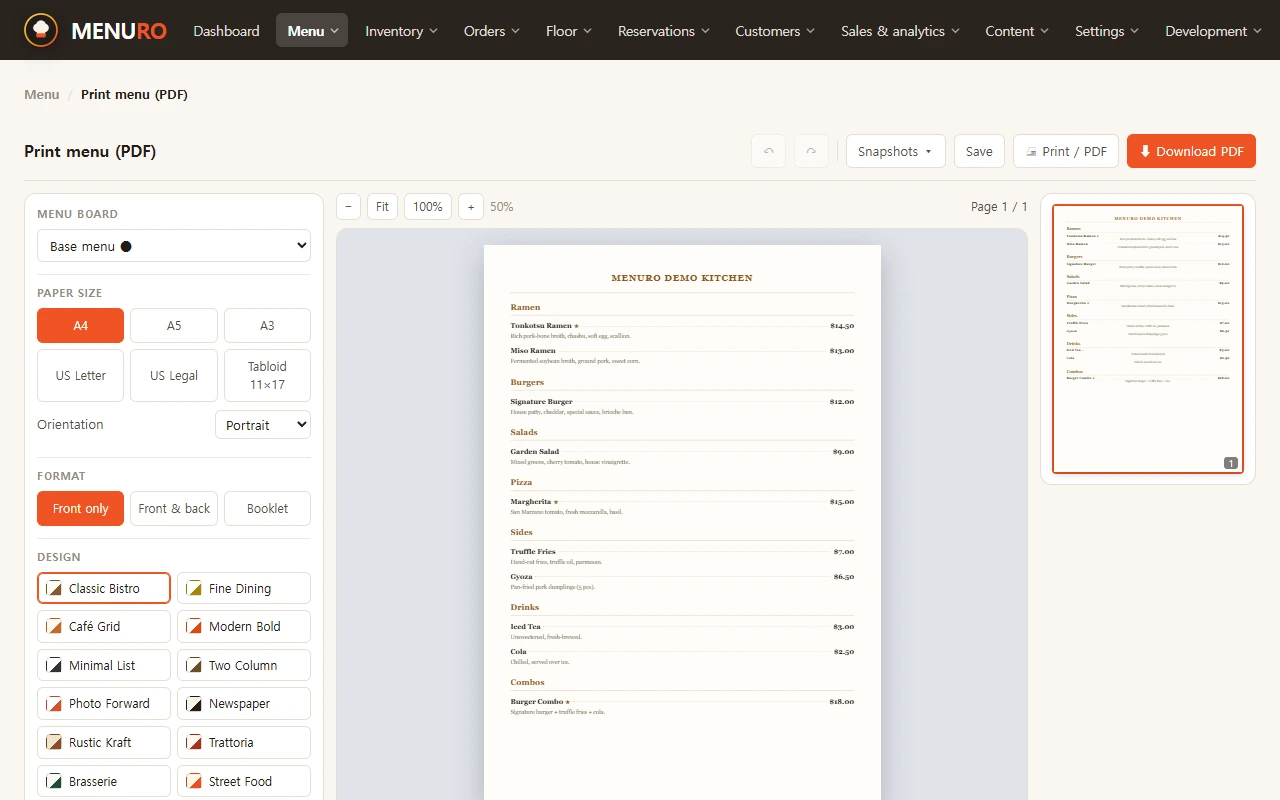Click the Rustic Kraft design swatch icon
This screenshot has height=800, width=1280.
click(x=54, y=743)
